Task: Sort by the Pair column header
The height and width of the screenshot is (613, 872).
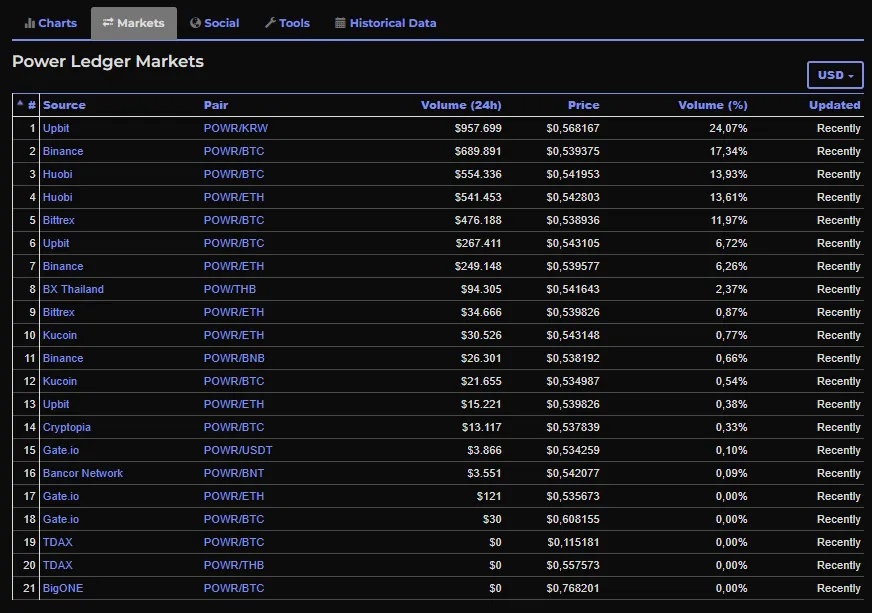Action: (x=216, y=105)
